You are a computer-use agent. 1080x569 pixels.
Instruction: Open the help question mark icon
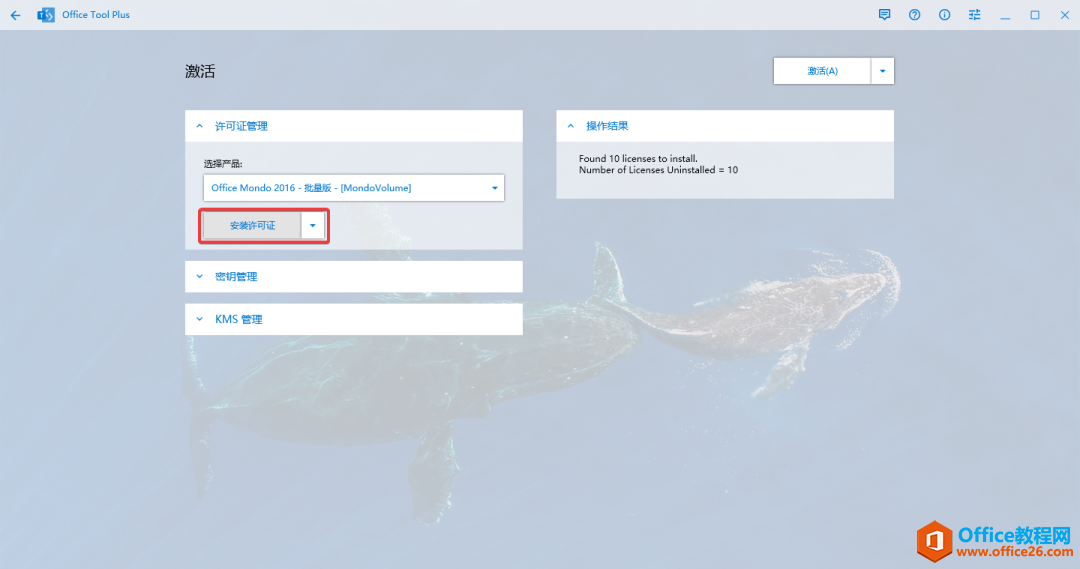tap(914, 14)
